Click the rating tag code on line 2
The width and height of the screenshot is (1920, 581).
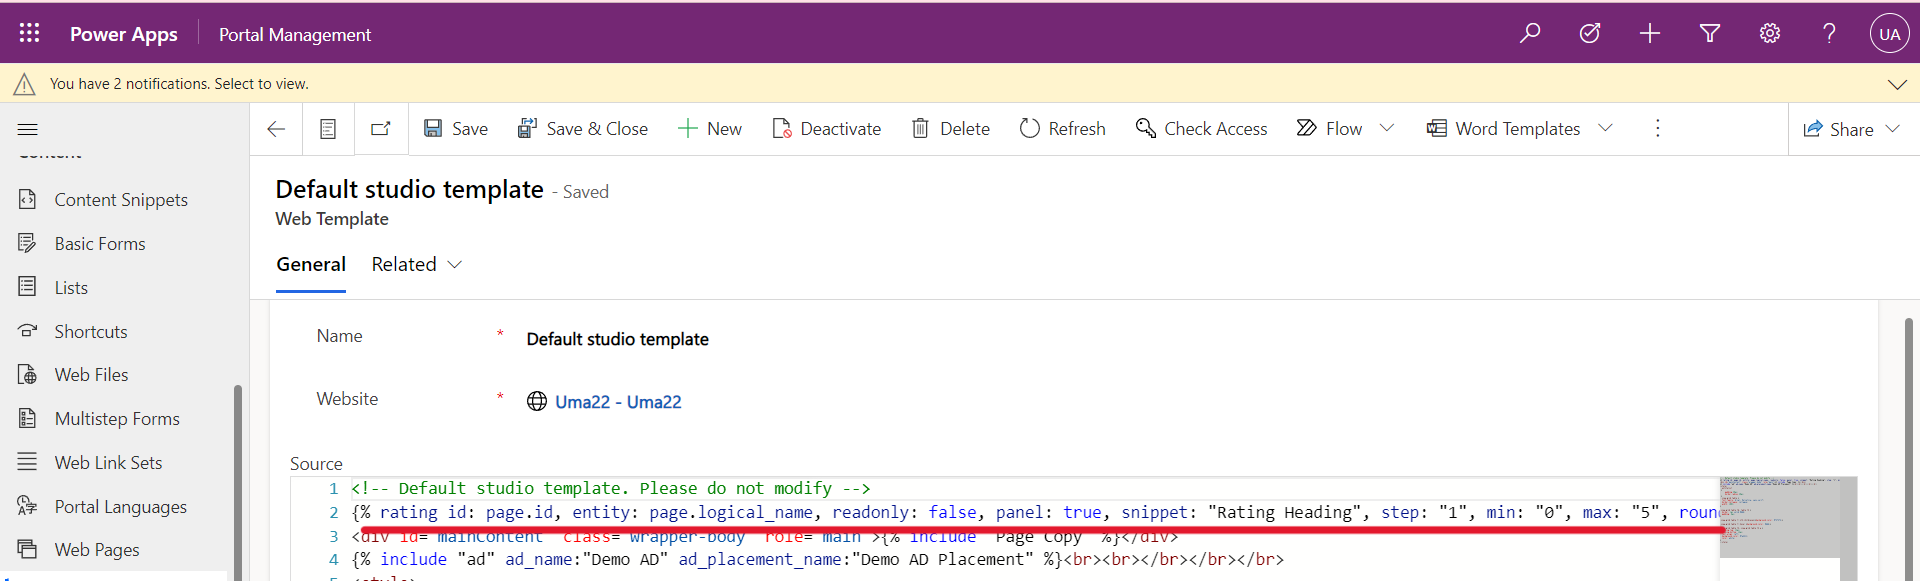click(1034, 512)
